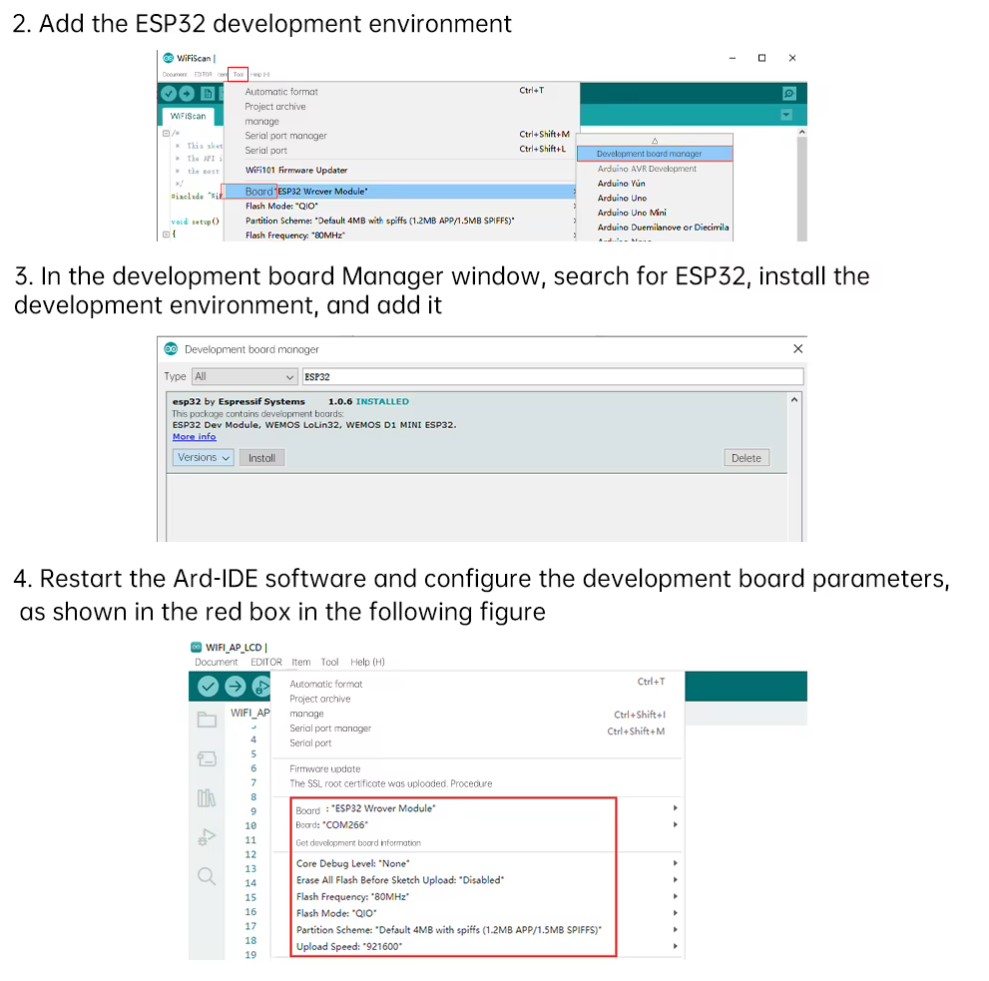
Task: Click the "1.0.6 INSTALLED" version text
Action: click(x=368, y=401)
